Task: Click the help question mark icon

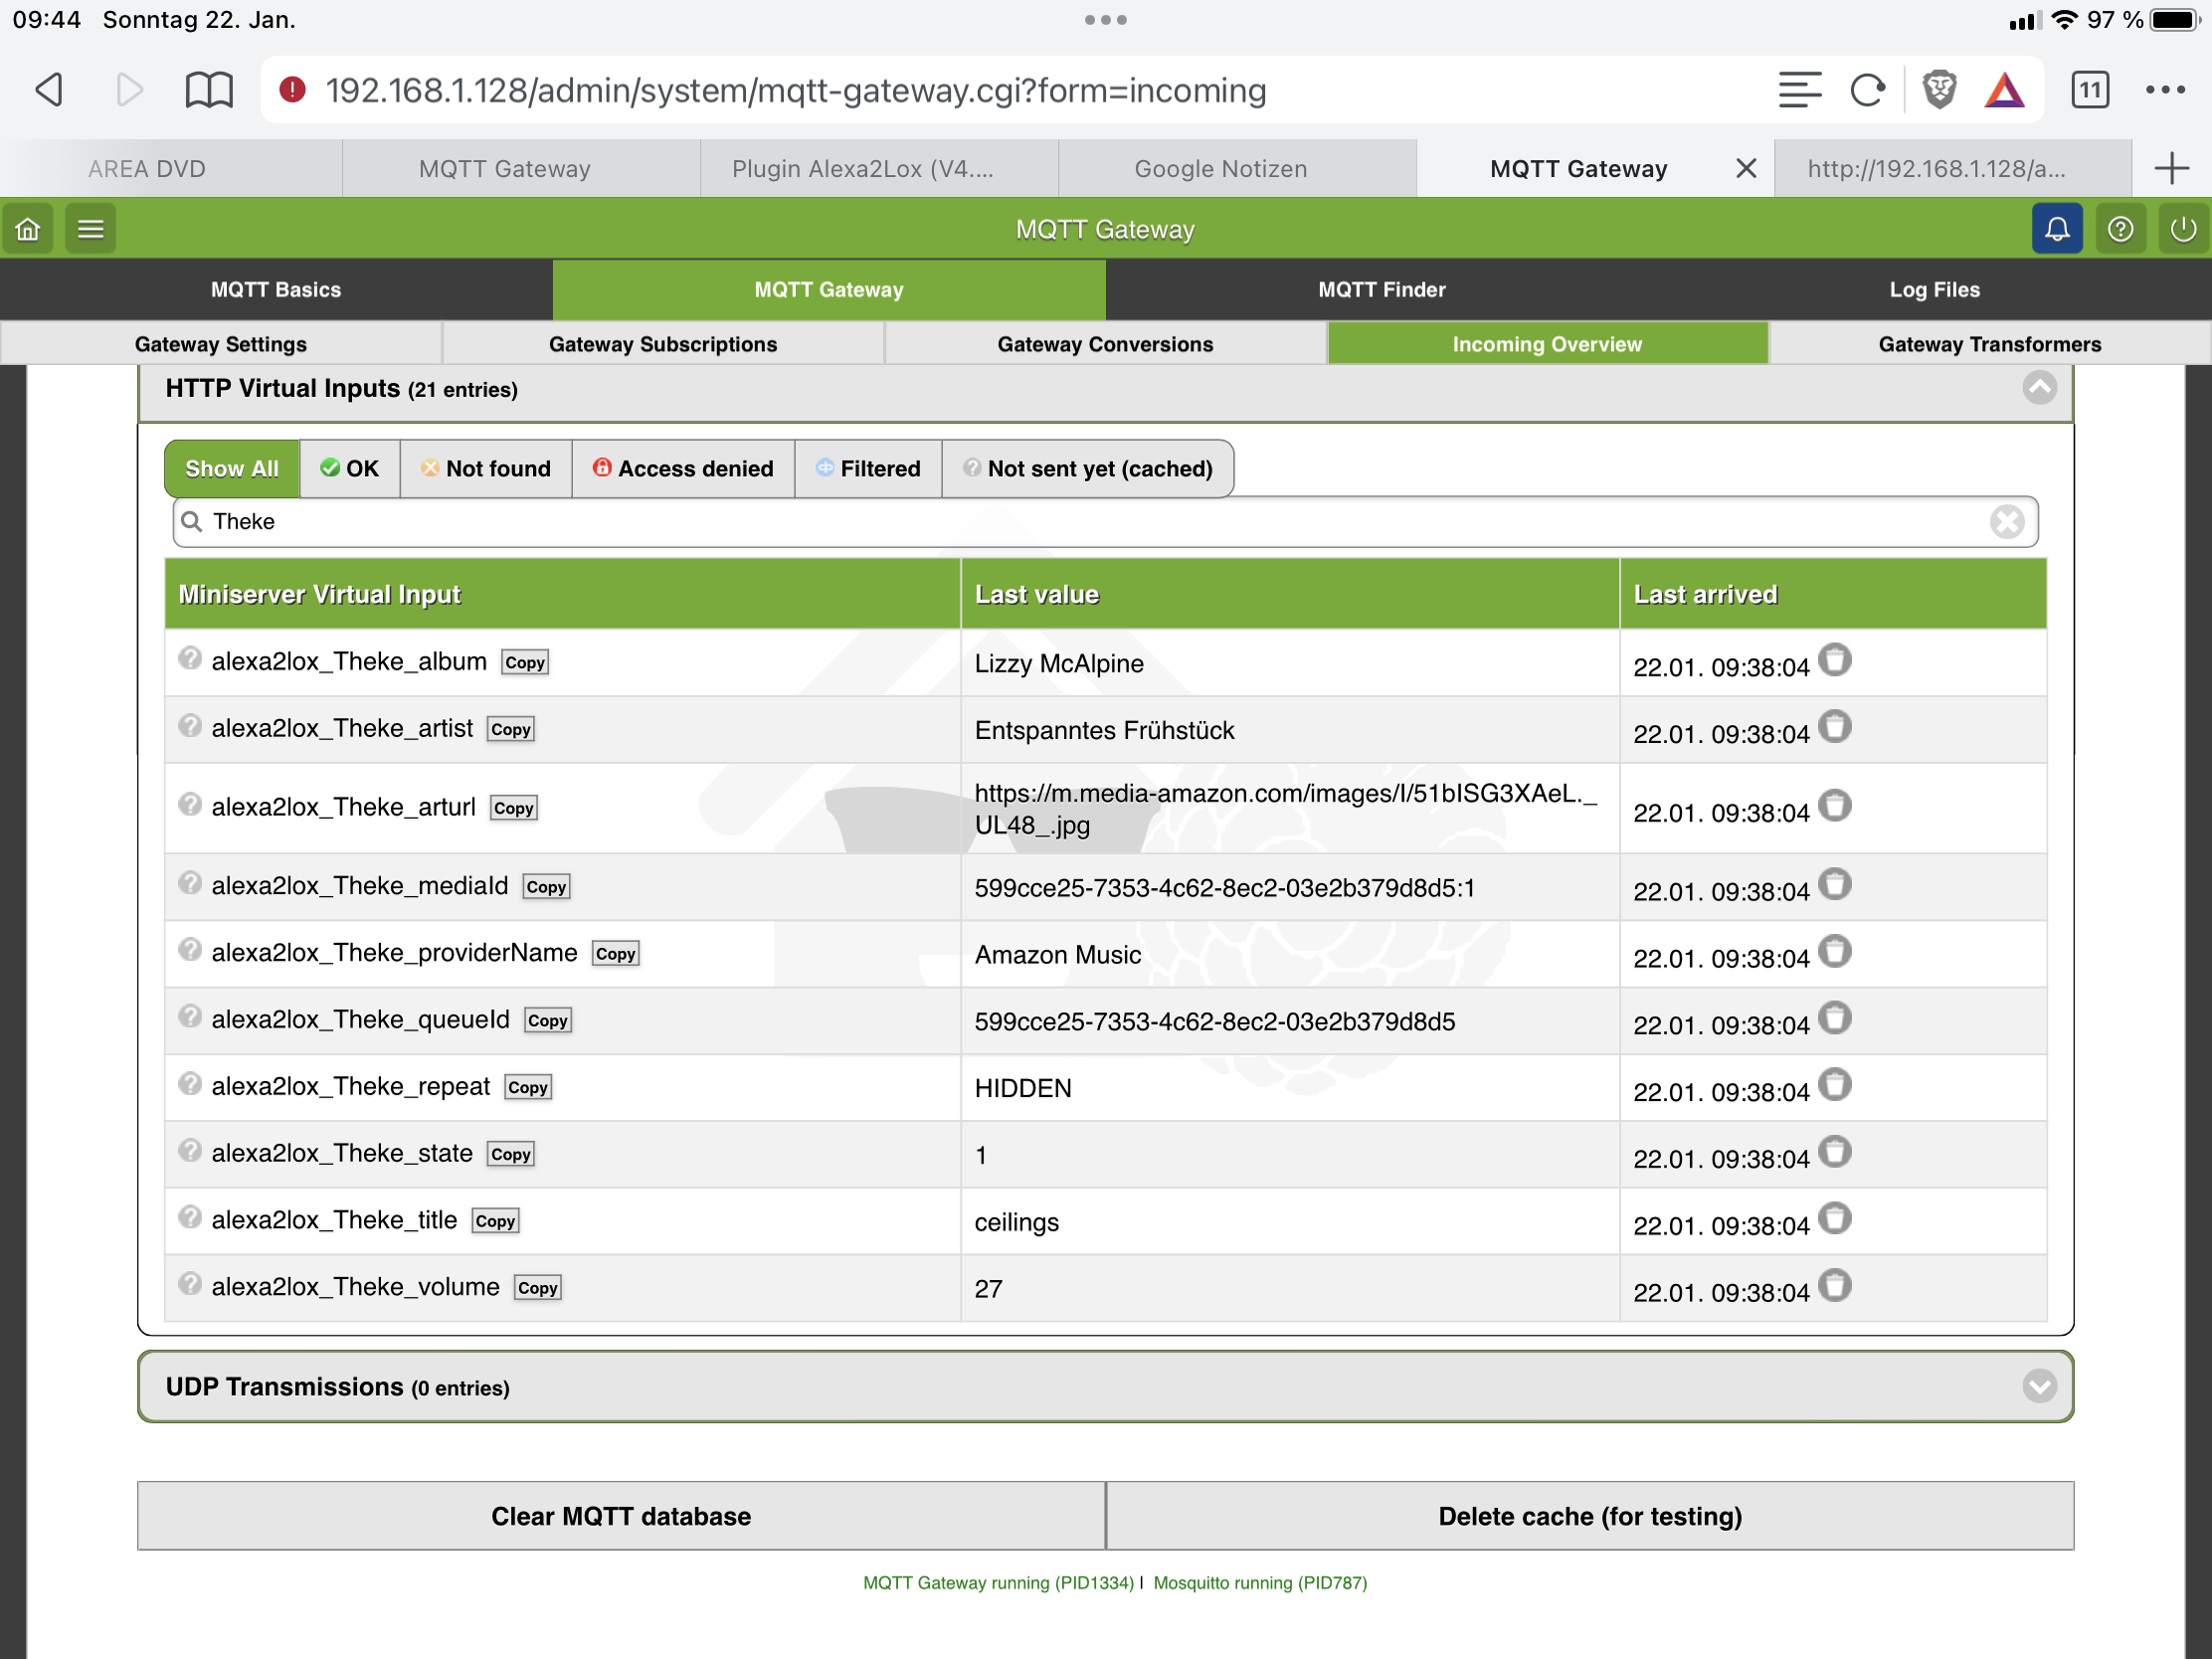Action: (2120, 229)
